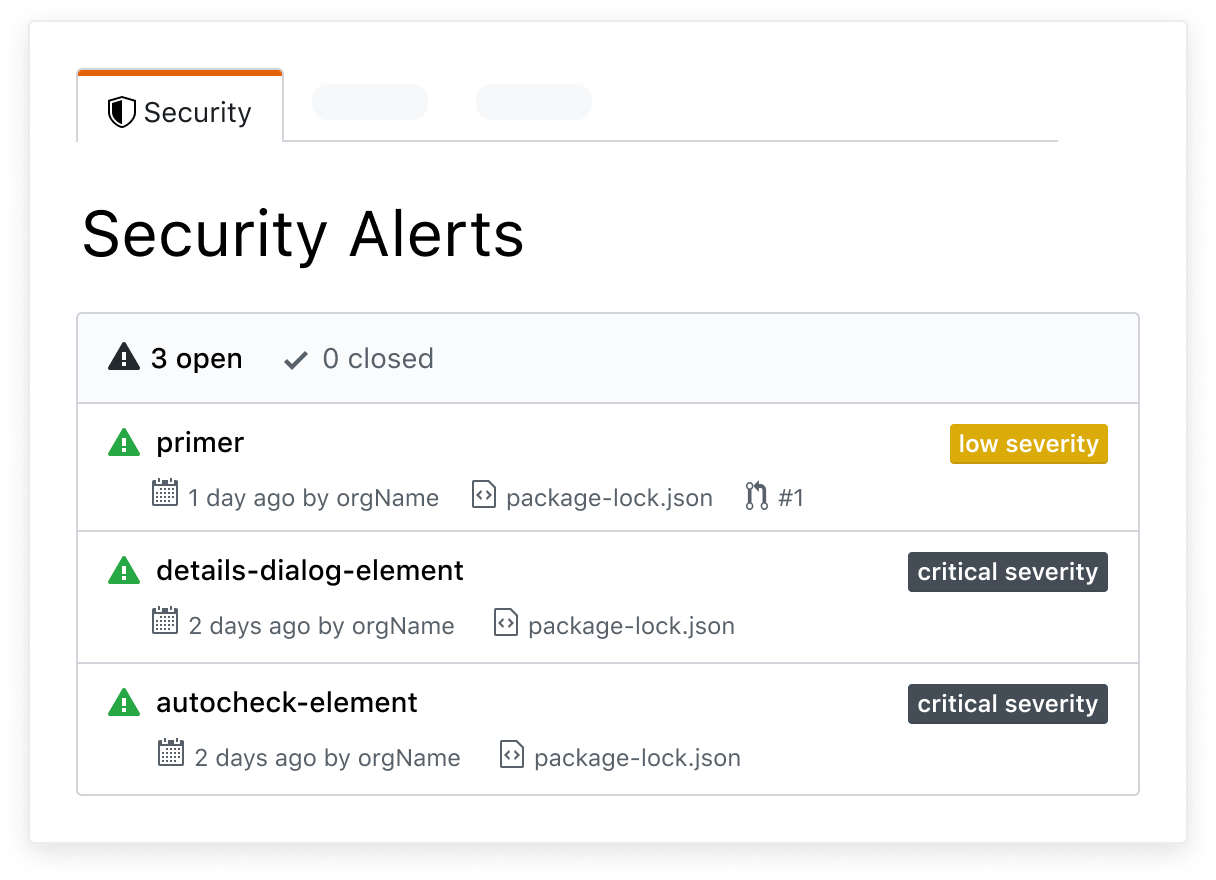This screenshot has width=1216, height=880.
Task: Click the alert triangle next to autocheck-element
Action: (123, 702)
